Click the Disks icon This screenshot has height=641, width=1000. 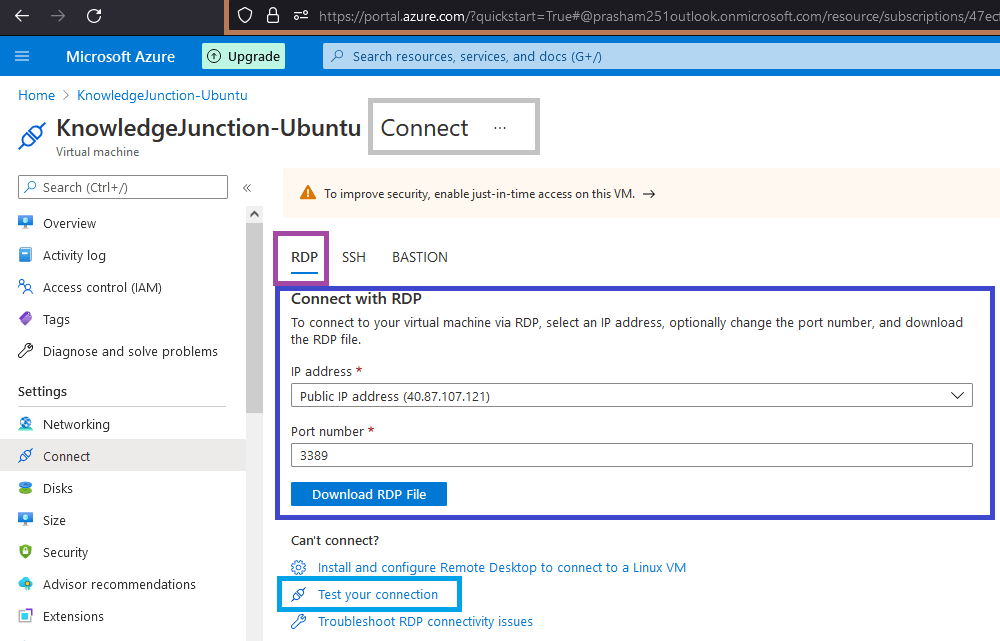pos(26,488)
